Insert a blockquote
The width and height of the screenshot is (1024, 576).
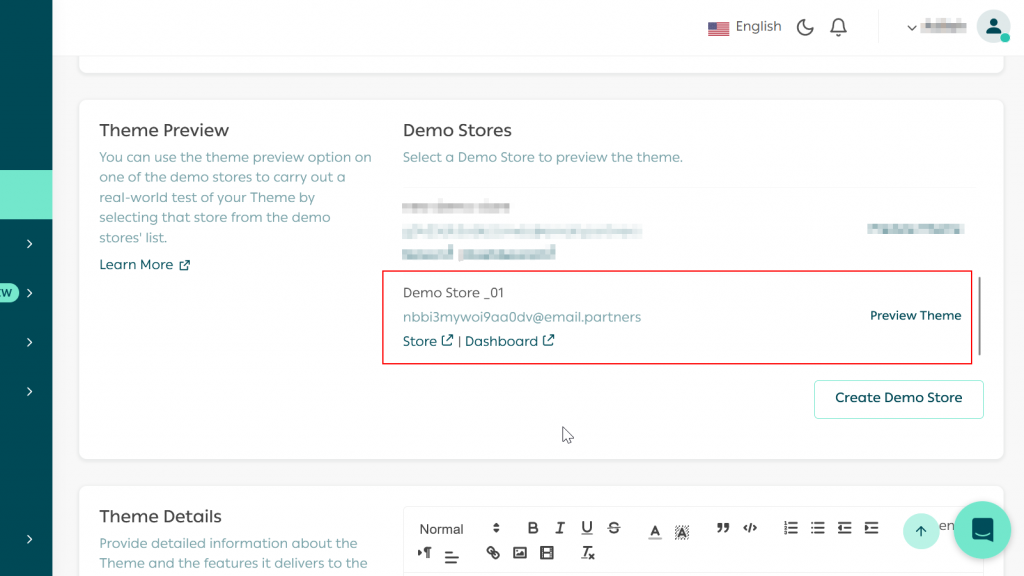[722, 527]
